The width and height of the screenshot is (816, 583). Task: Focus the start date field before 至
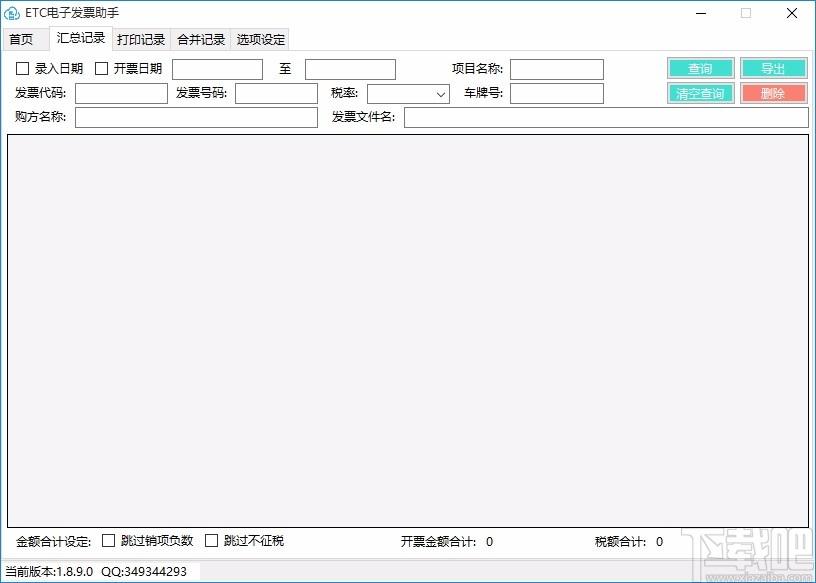pos(218,69)
